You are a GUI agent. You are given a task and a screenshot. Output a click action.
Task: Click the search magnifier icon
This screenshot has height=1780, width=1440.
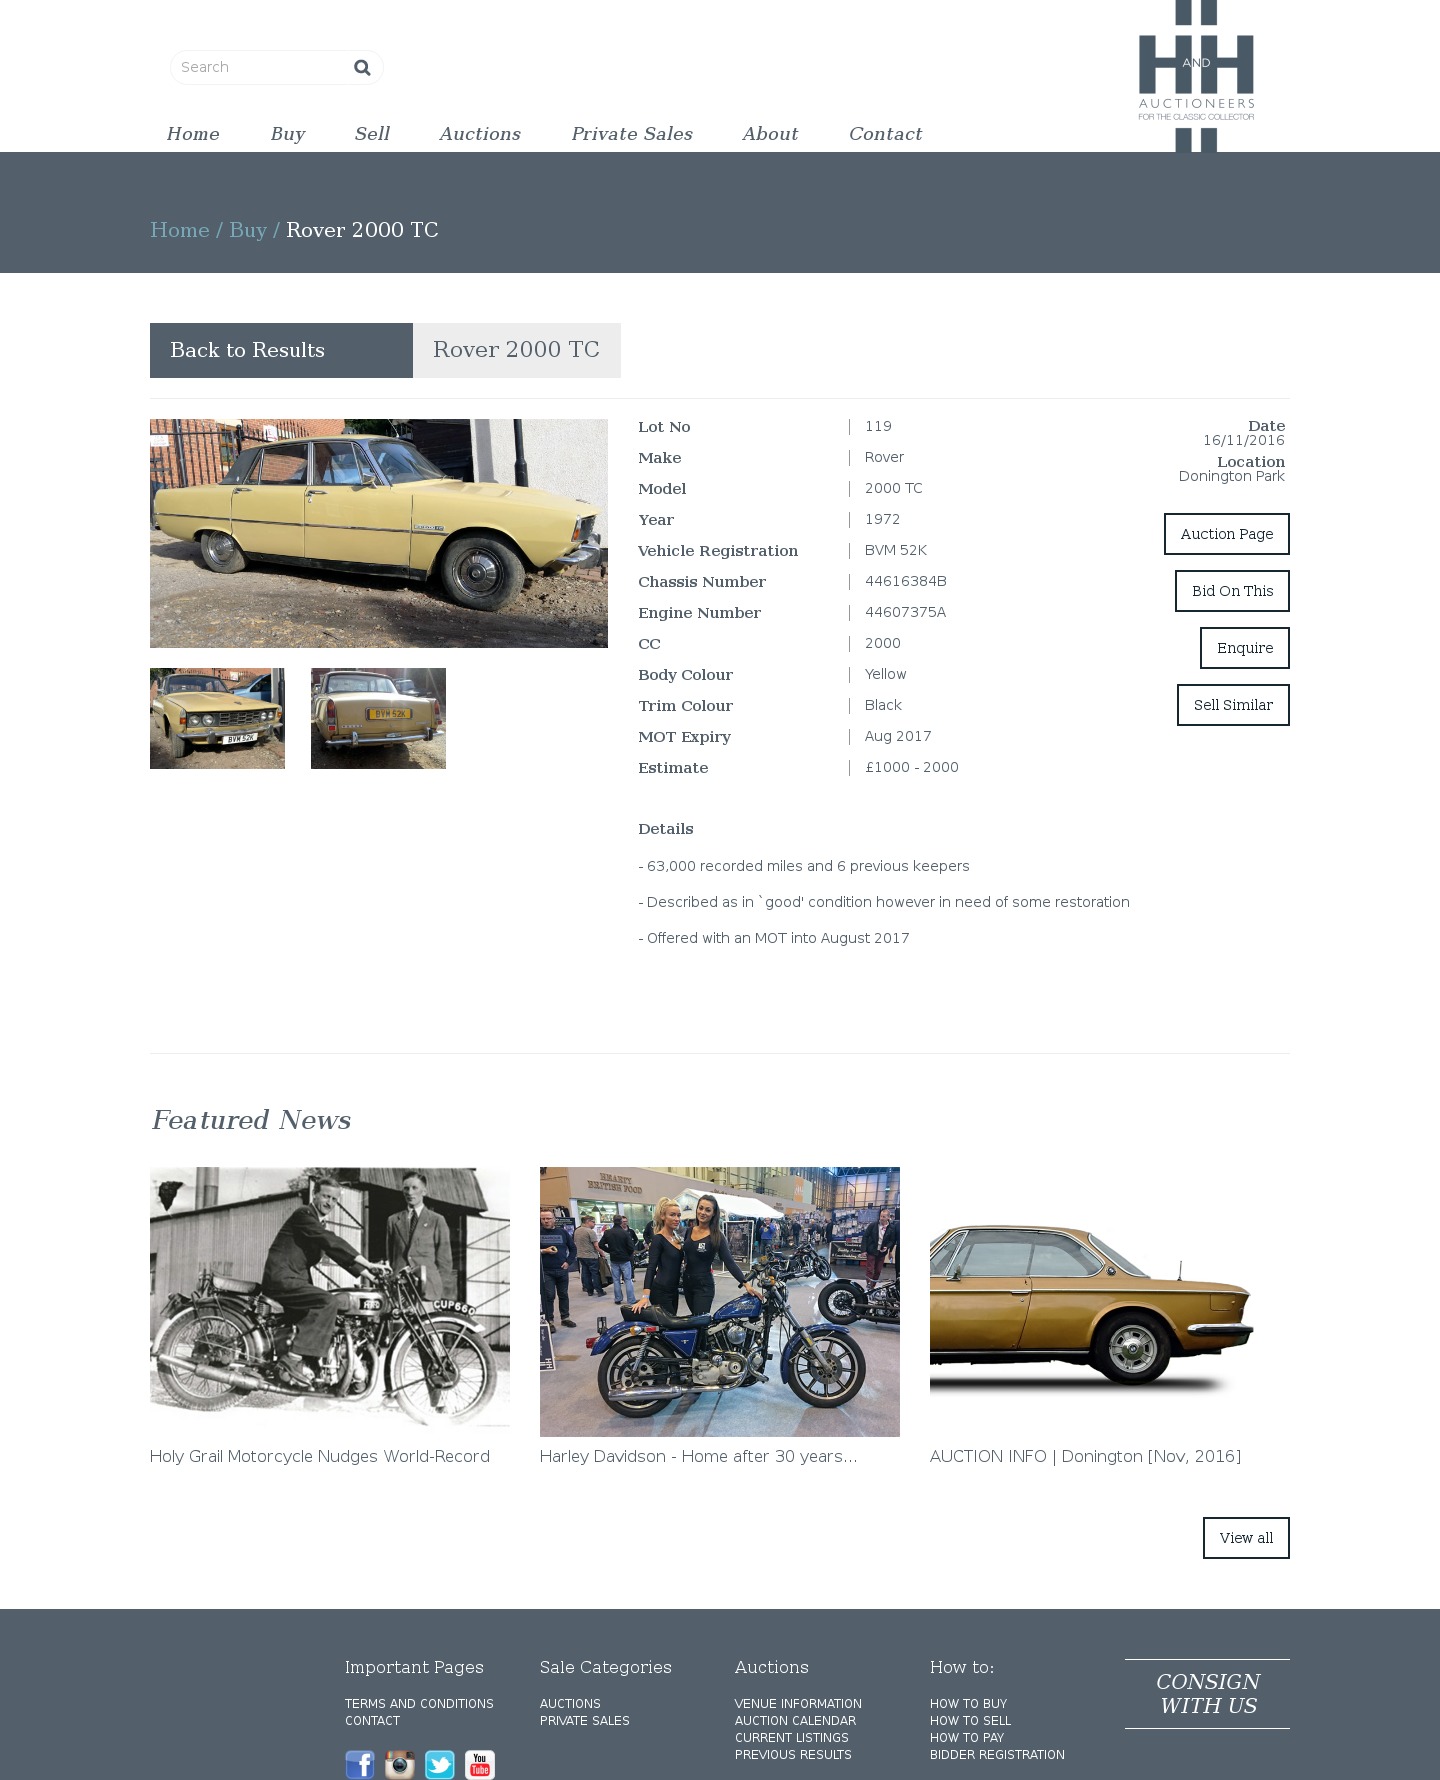[362, 67]
